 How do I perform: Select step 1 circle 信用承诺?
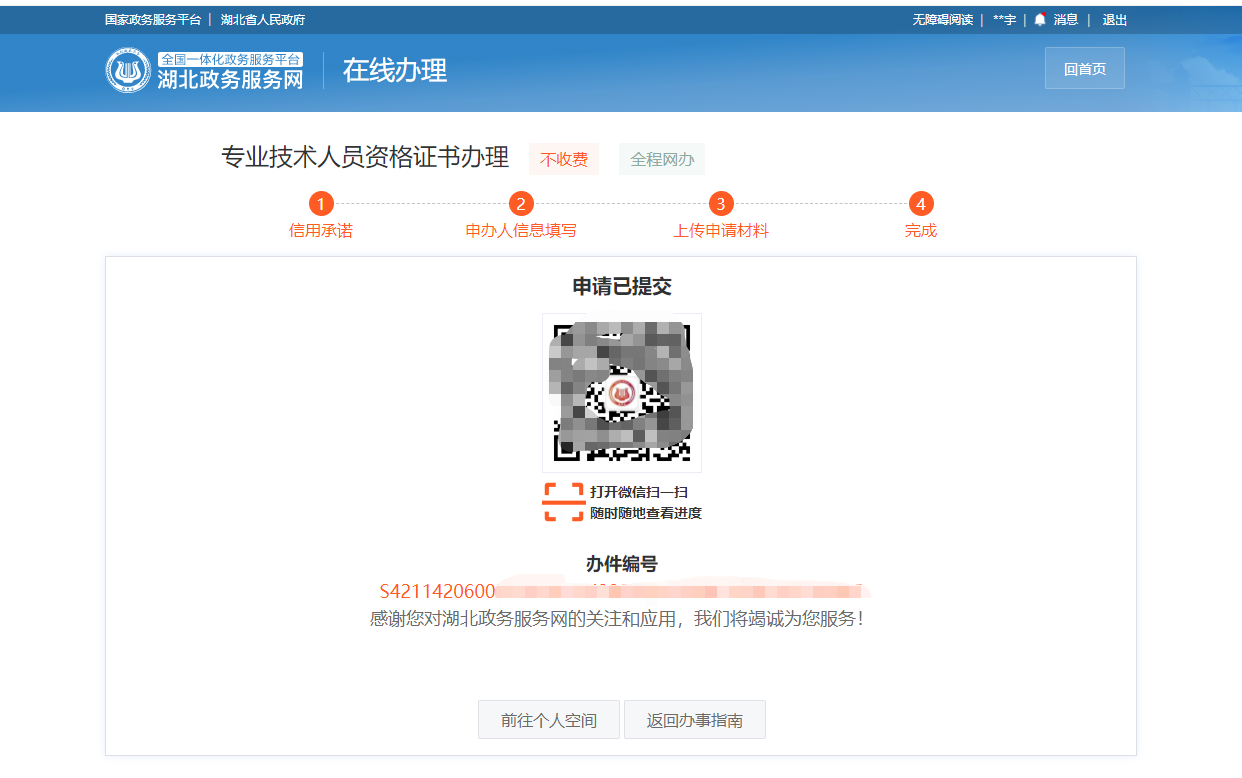point(320,204)
